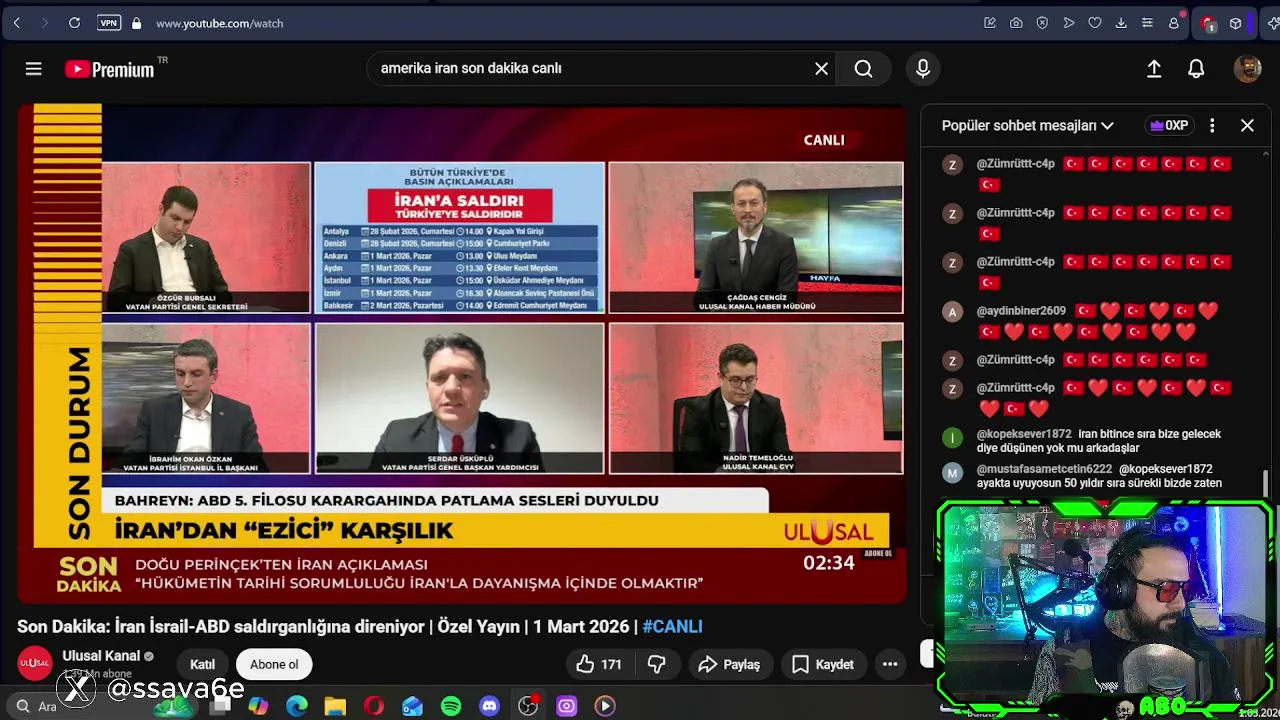
Task: Click the browser back arrow
Action: [17, 23]
